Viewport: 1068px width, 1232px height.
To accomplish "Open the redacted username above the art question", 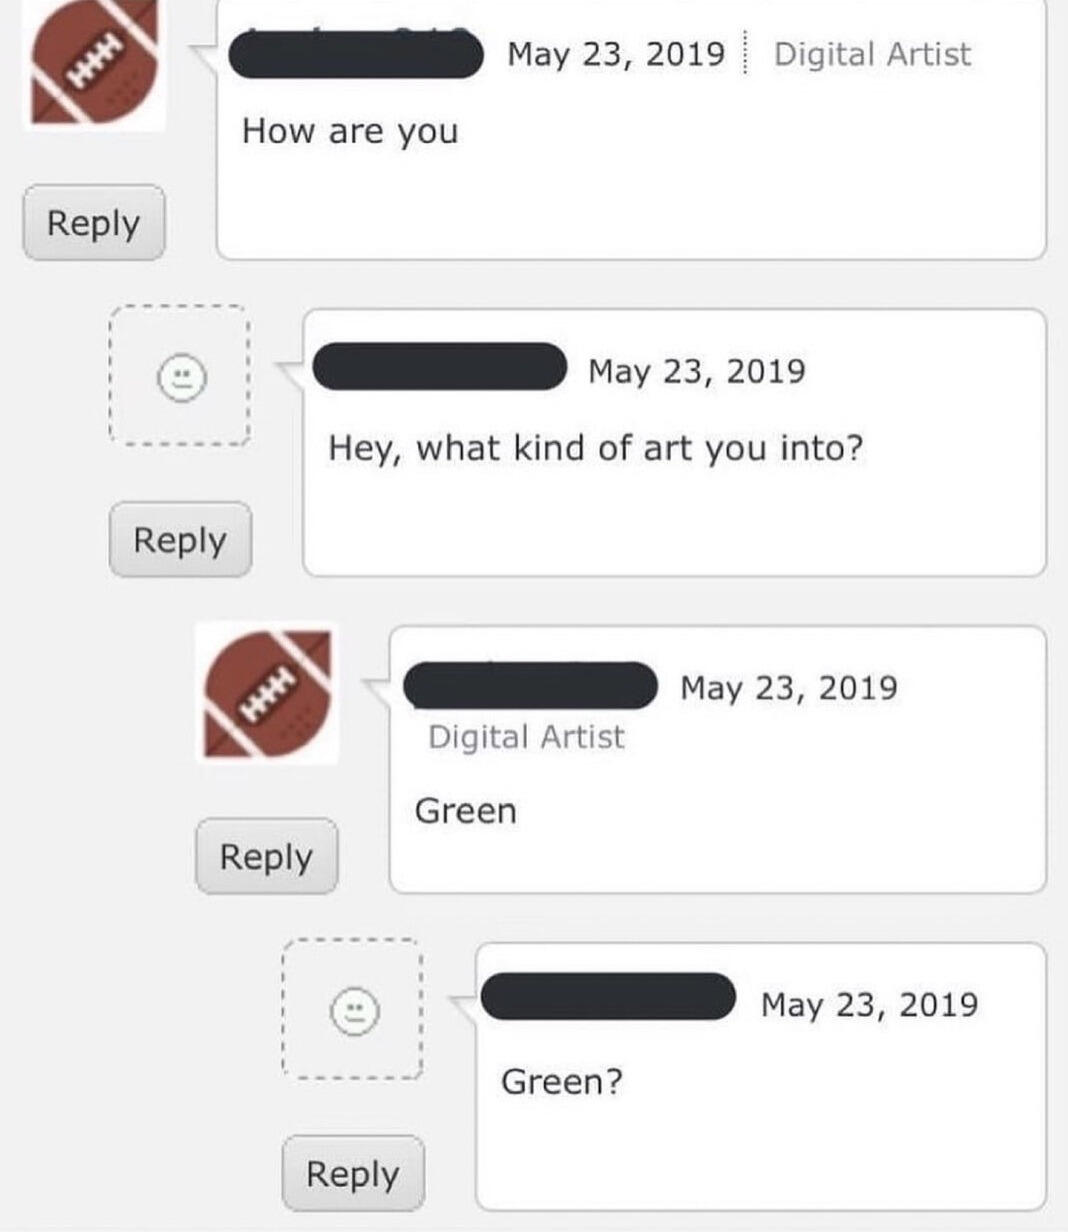I will click(x=440, y=367).
